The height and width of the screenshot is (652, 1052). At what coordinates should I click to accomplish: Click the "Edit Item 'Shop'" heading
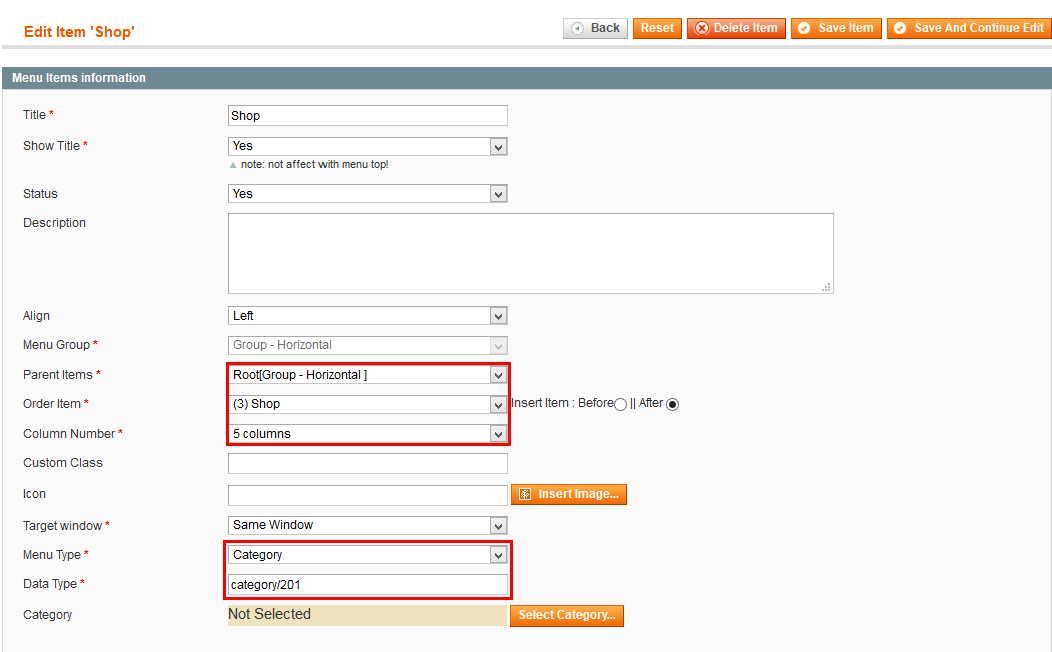(x=79, y=32)
